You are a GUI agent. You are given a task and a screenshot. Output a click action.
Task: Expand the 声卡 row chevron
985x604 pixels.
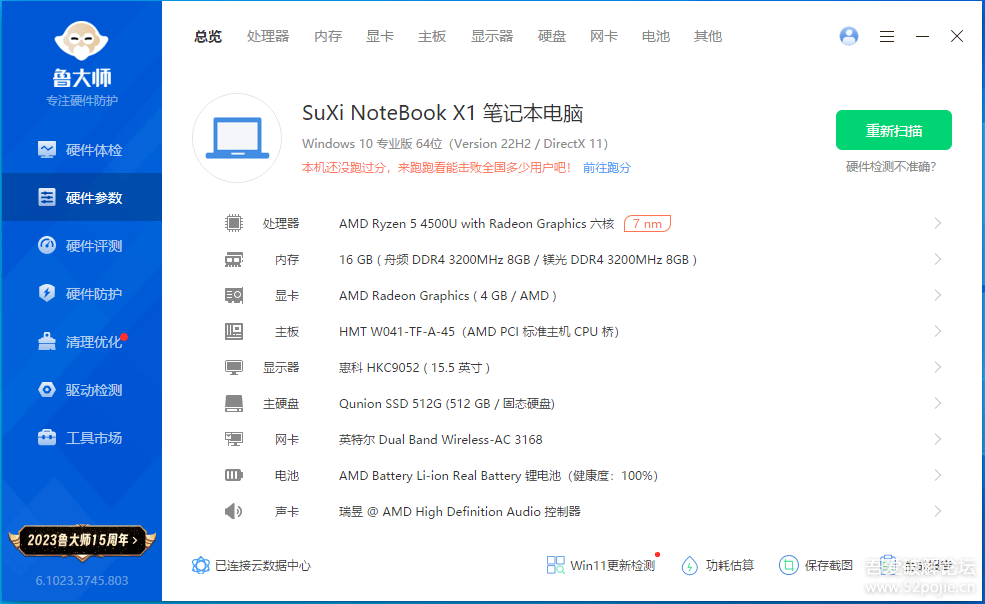pyautogui.click(x=937, y=511)
